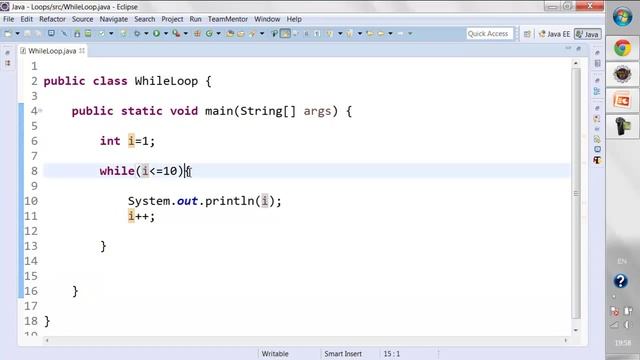Toggle the pressed Mark Occurrences toolbar button

pos(285,33)
